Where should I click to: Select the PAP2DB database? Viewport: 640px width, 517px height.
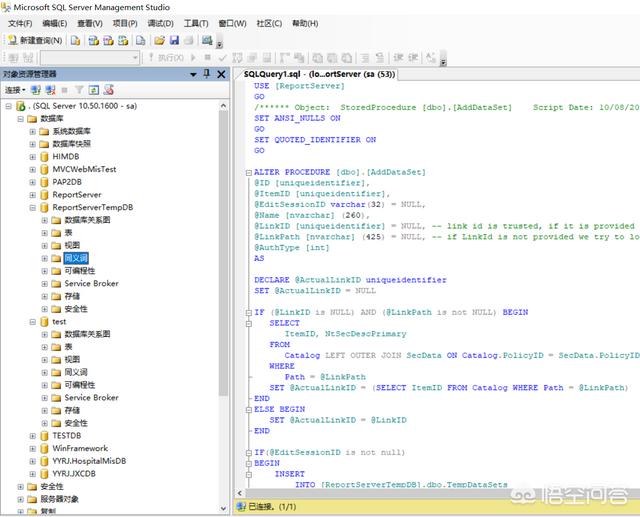click(x=67, y=182)
